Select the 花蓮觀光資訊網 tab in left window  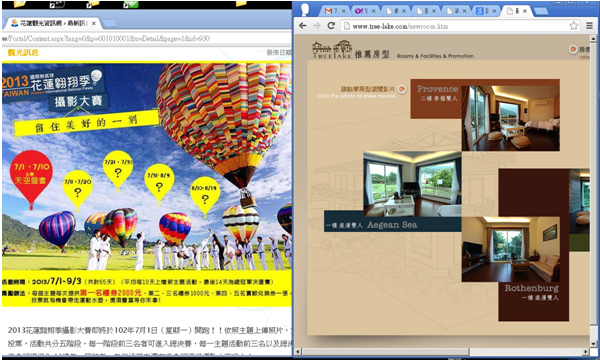(53, 23)
